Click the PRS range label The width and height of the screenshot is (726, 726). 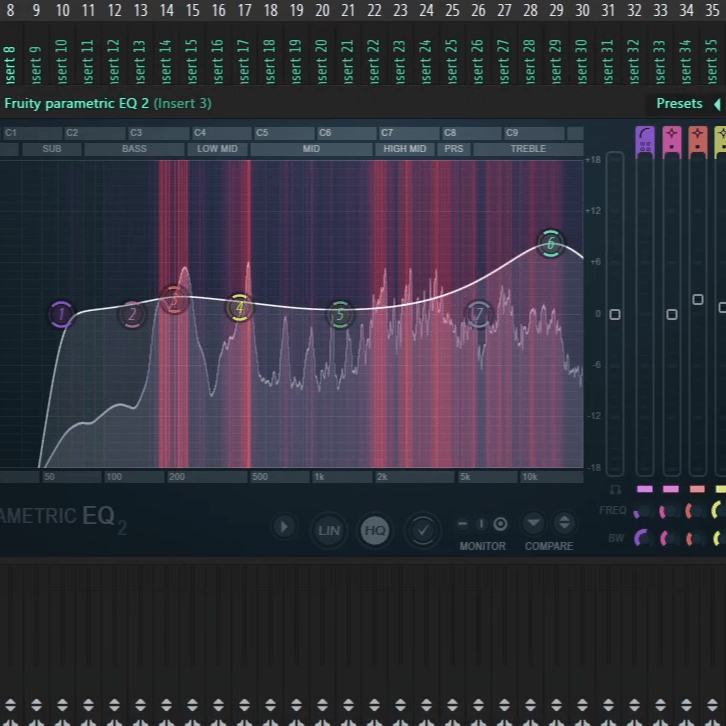[x=454, y=149]
